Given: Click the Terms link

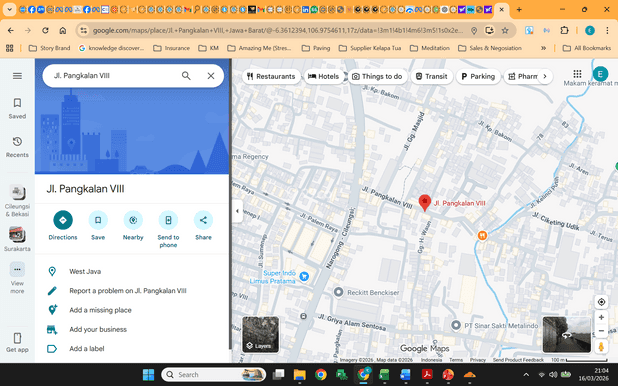Looking at the screenshot, I should (456, 360).
